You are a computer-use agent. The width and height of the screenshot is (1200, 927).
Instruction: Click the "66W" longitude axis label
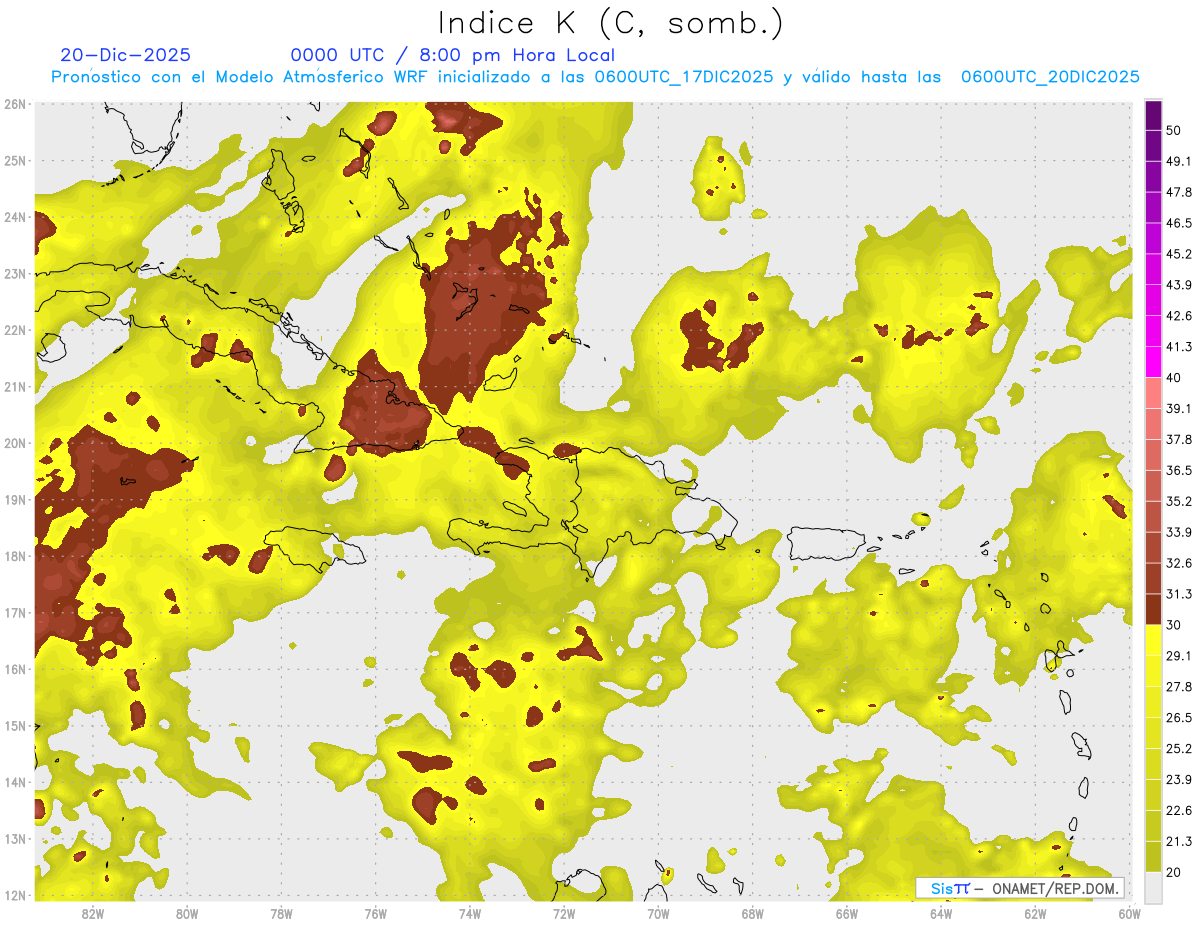click(846, 914)
